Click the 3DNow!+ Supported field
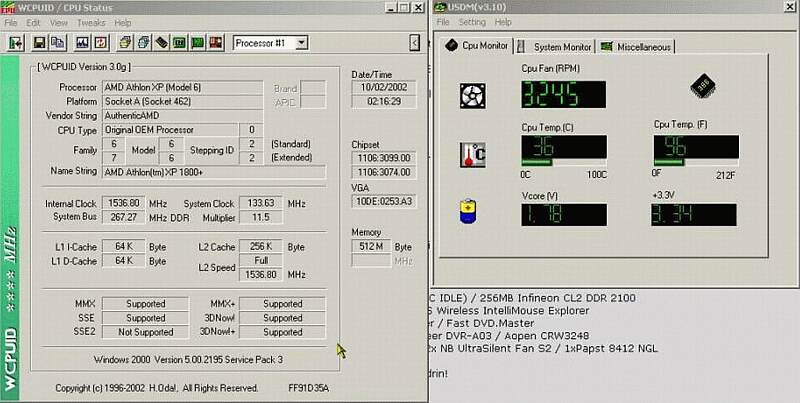Screen dimensions: 800x403 [x=282, y=332]
